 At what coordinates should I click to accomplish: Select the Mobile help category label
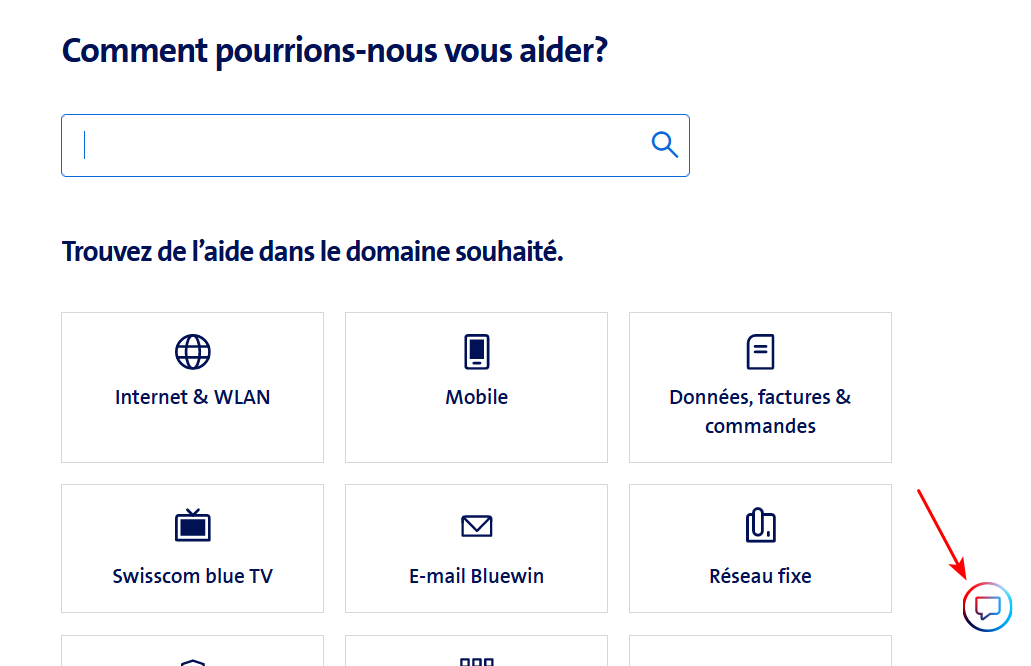[476, 397]
